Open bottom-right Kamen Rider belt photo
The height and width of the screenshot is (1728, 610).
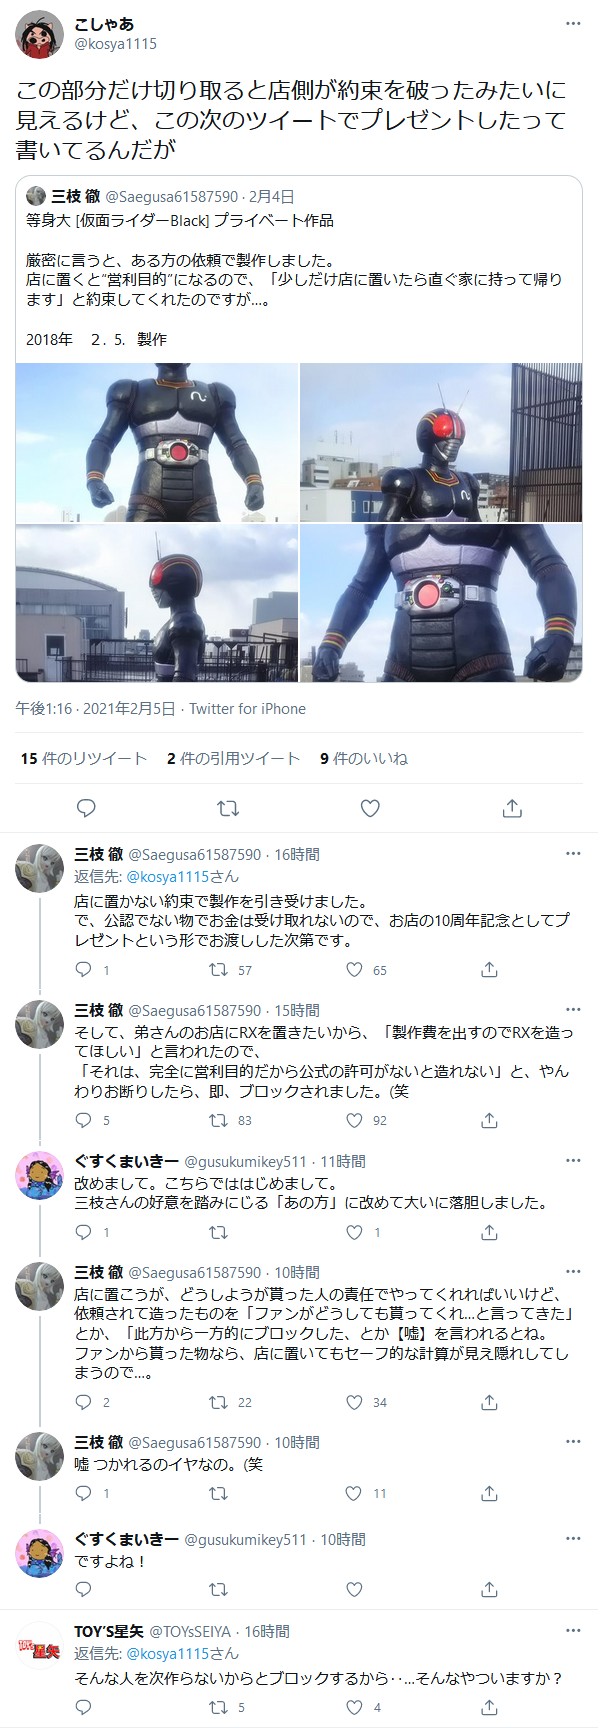coord(441,603)
